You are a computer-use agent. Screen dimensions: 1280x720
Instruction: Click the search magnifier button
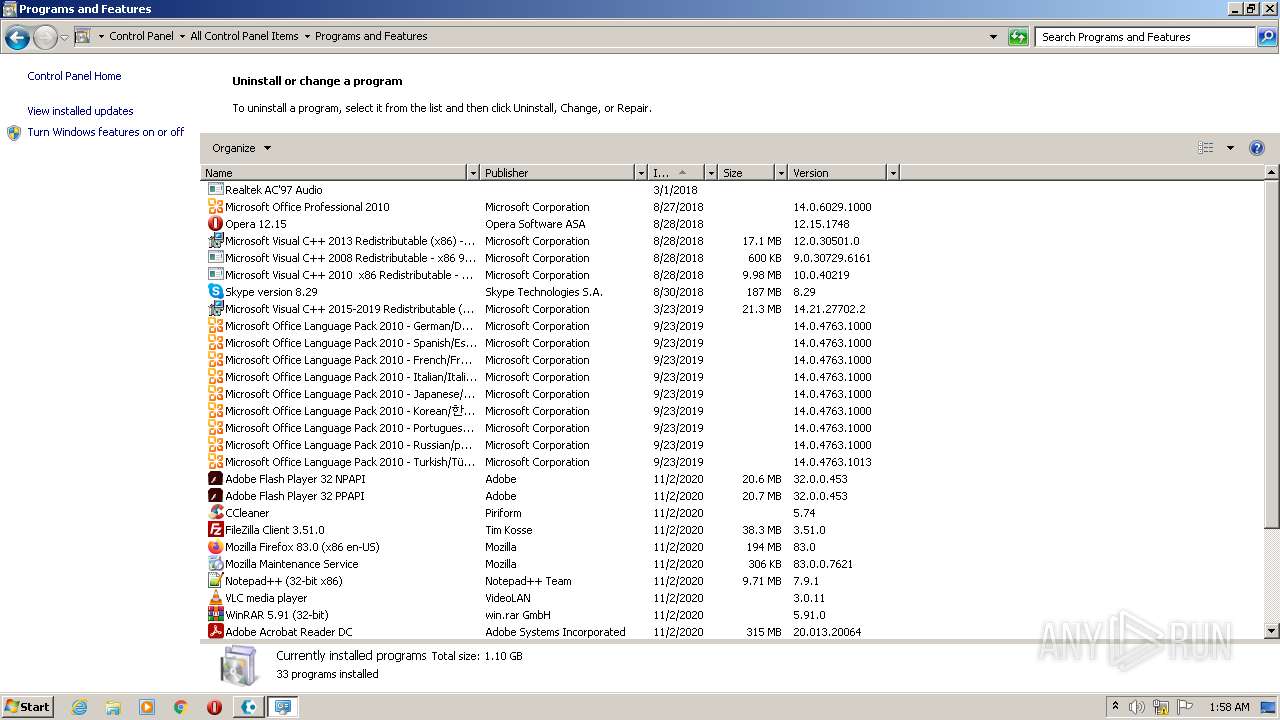(x=1267, y=37)
